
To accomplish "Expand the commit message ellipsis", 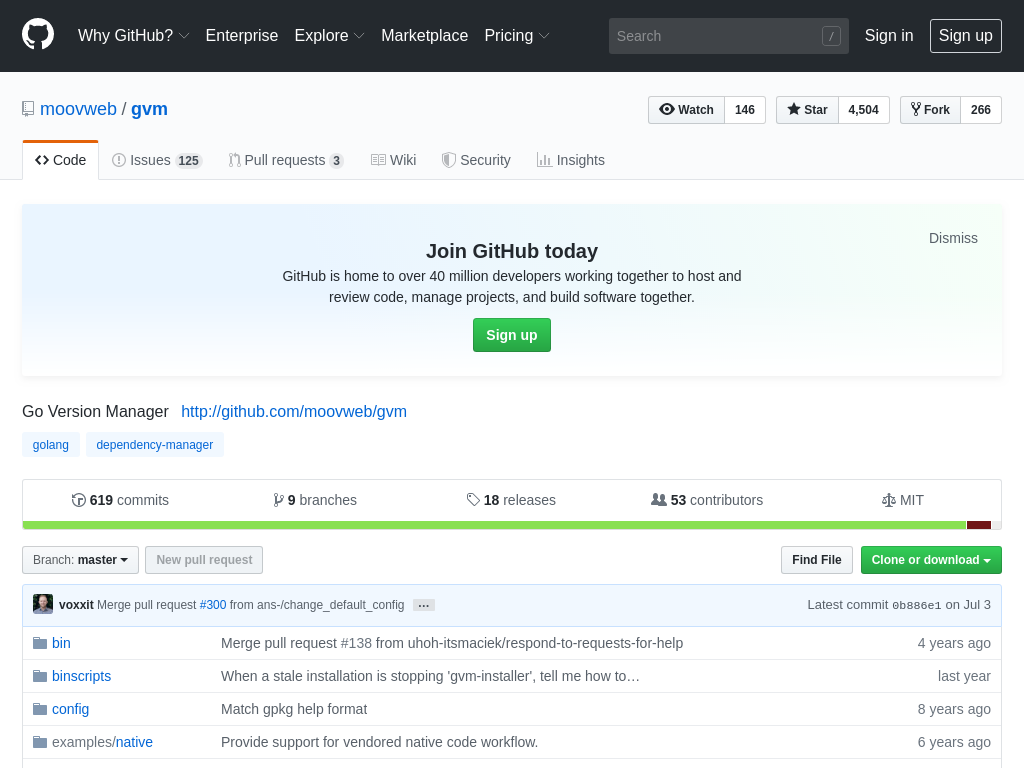I will (424, 605).
